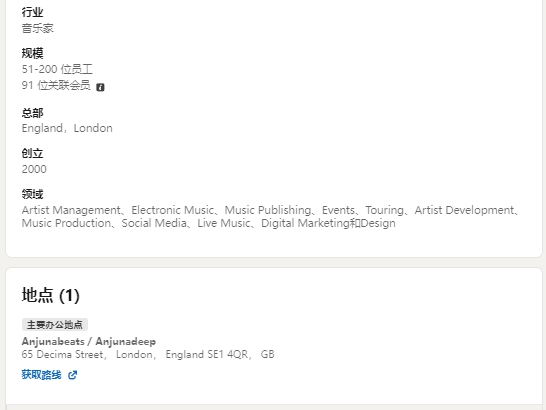Viewport: 546px width, 410px height.
Task: Click the 规模 label
Action: point(32,53)
